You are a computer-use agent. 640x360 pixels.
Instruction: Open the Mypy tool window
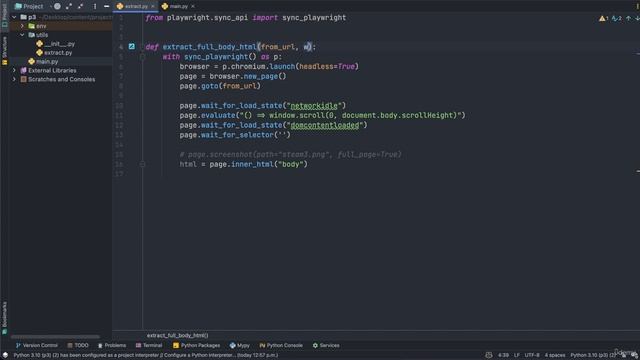click(240, 345)
